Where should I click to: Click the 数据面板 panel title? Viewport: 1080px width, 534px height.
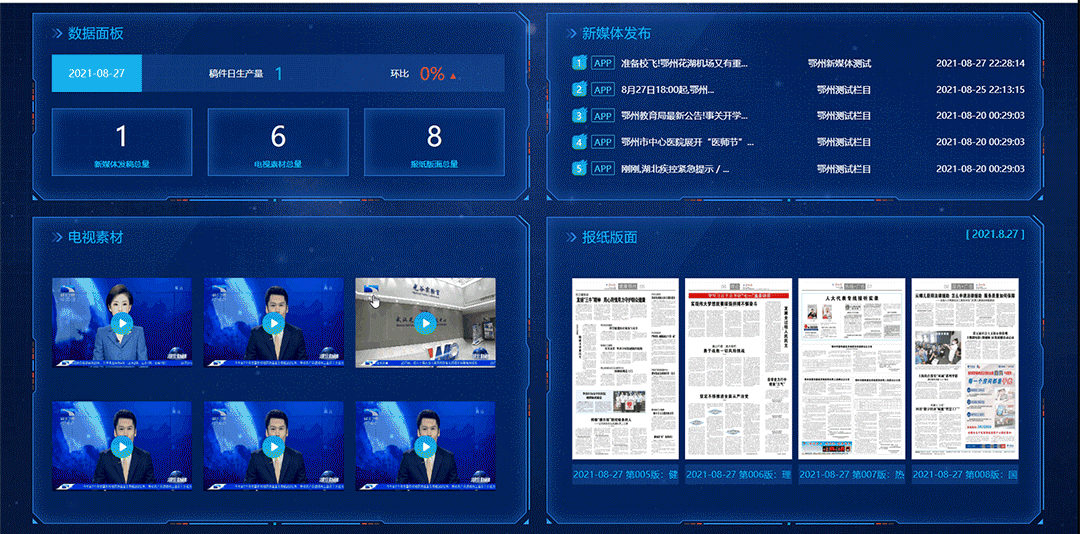pos(96,33)
